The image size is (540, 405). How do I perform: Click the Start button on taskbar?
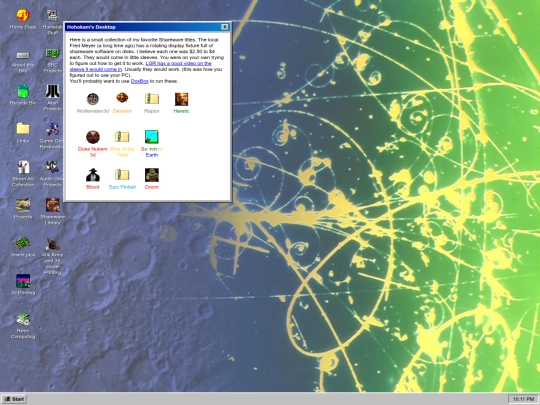14,399
